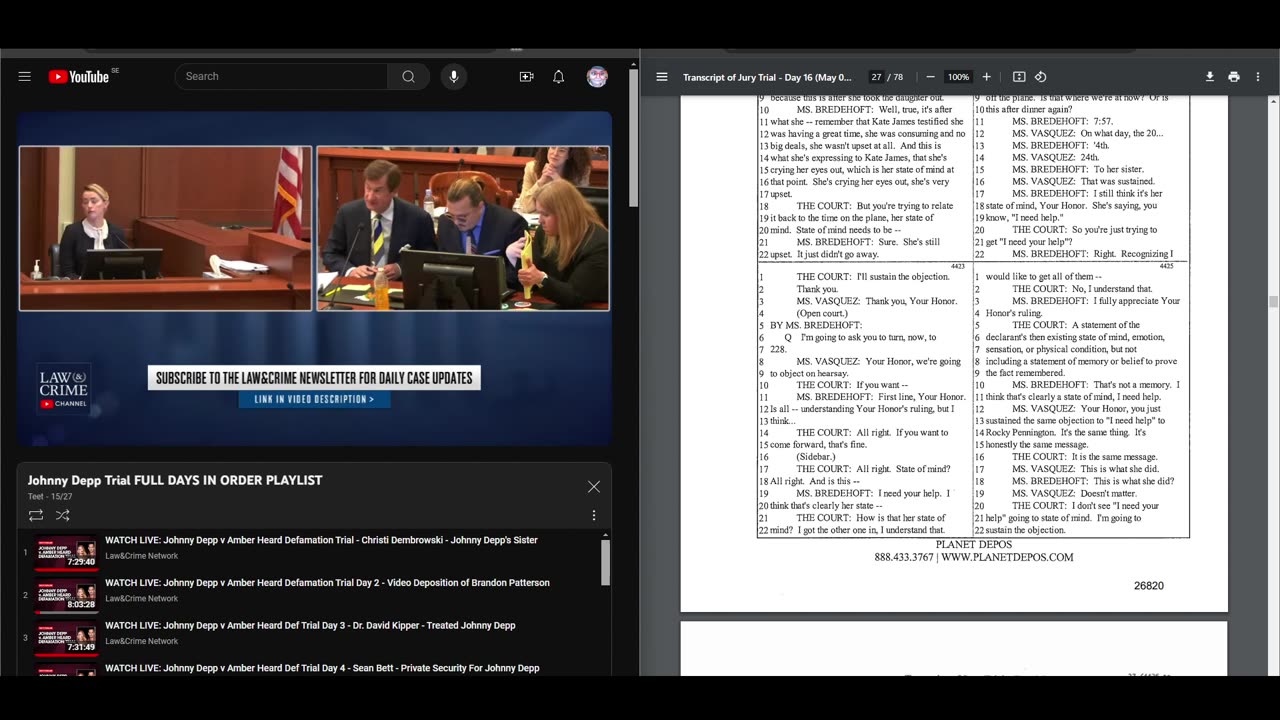Zoom out the PDF with minus button
The height and width of the screenshot is (720, 1280).
[x=930, y=77]
